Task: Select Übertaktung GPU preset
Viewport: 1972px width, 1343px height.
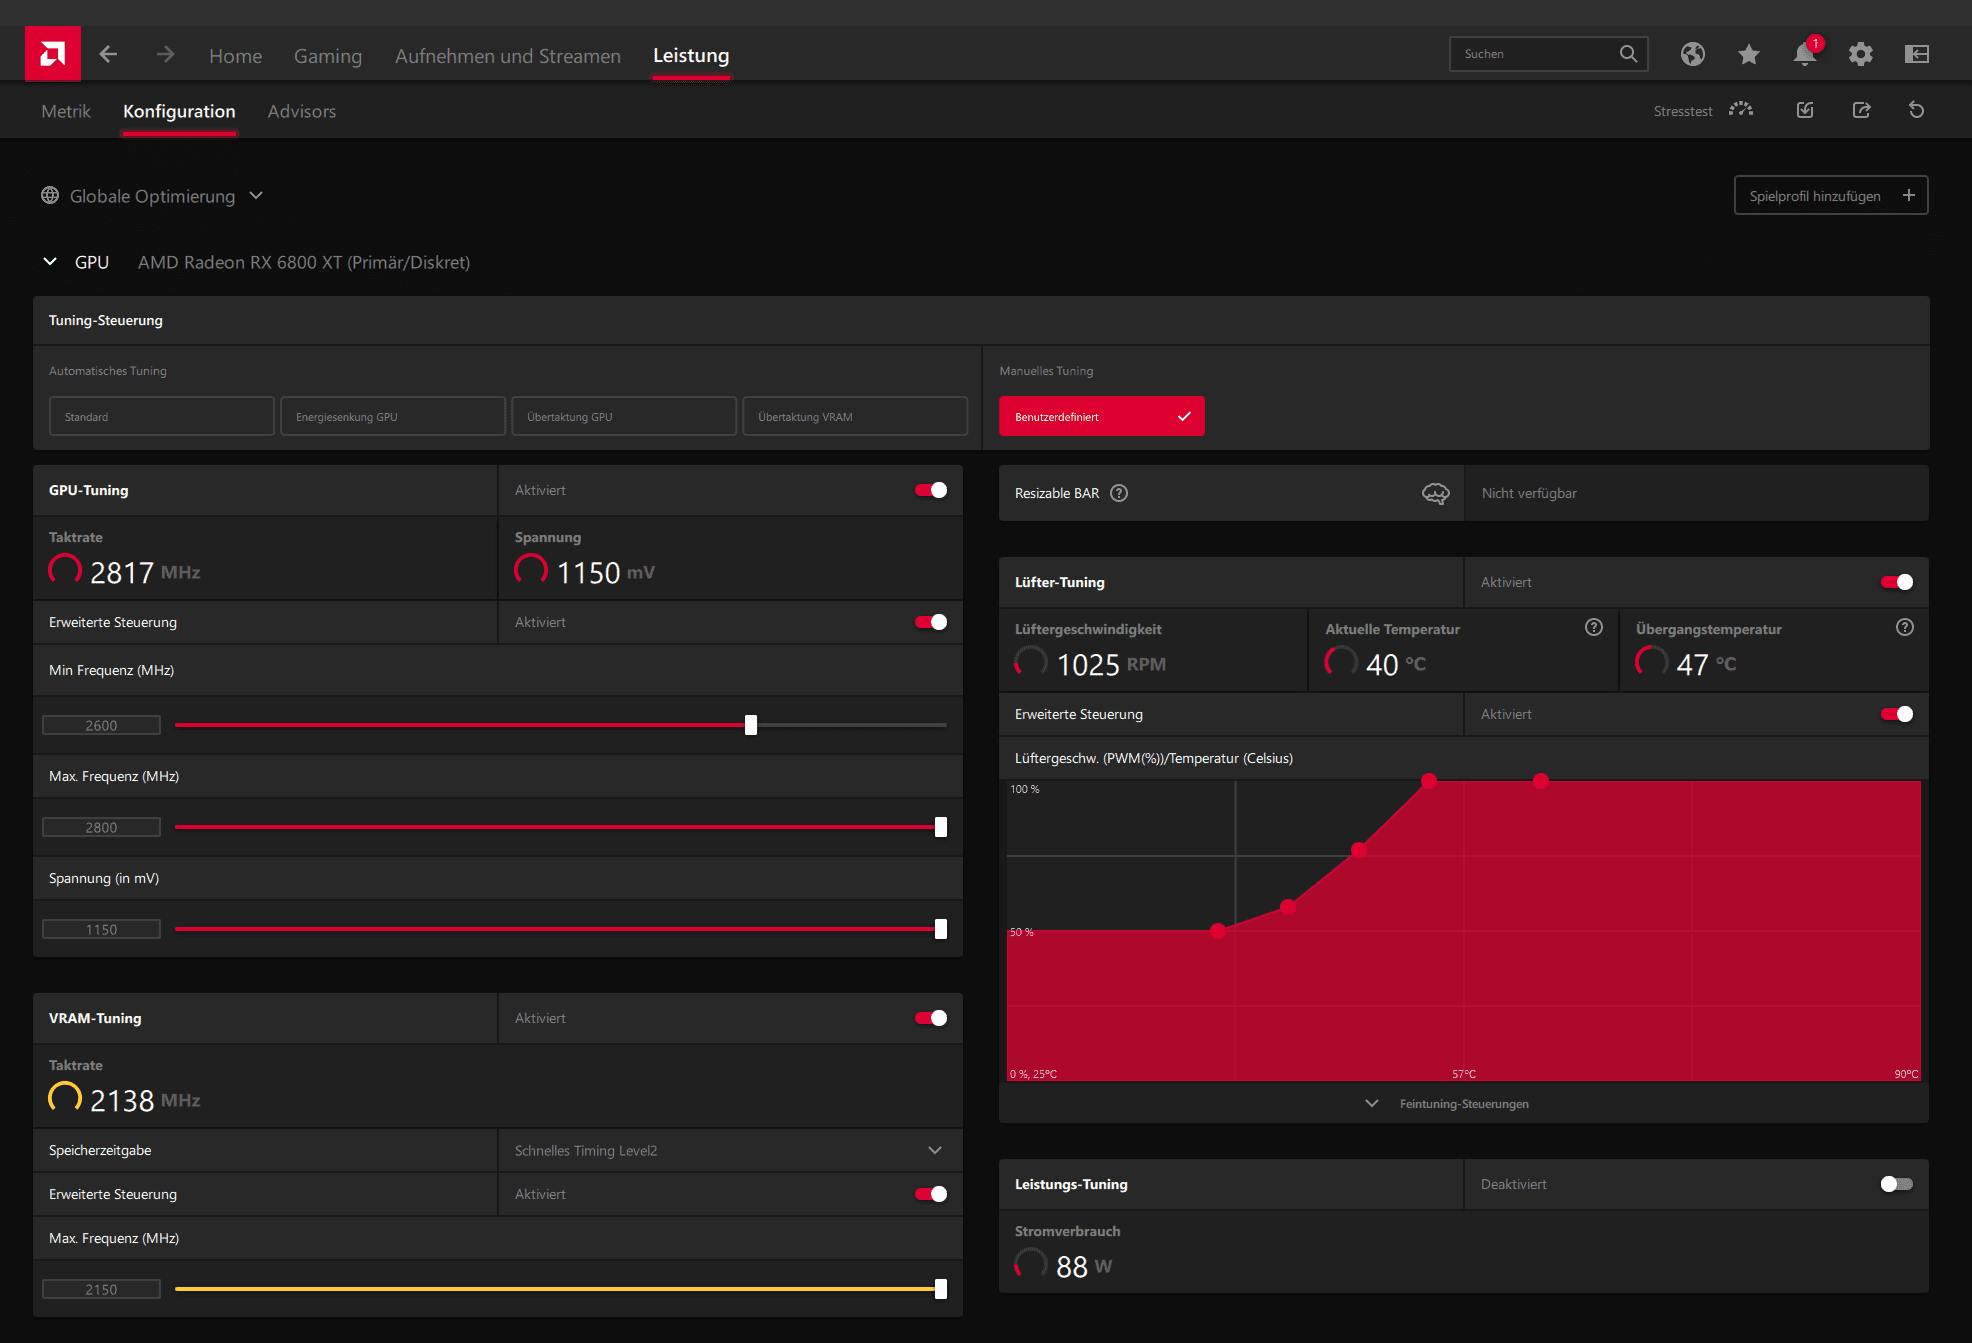Action: pyautogui.click(x=624, y=416)
